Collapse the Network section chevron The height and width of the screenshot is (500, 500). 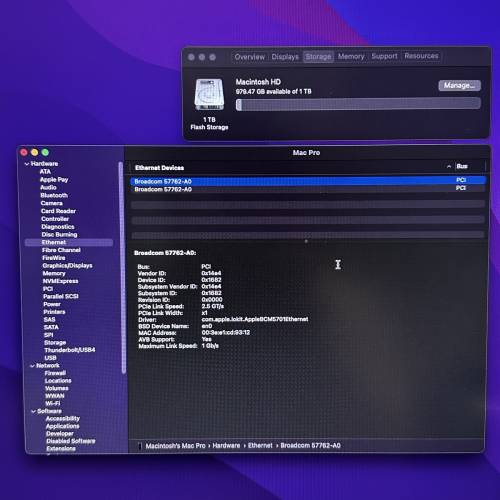click(32, 366)
